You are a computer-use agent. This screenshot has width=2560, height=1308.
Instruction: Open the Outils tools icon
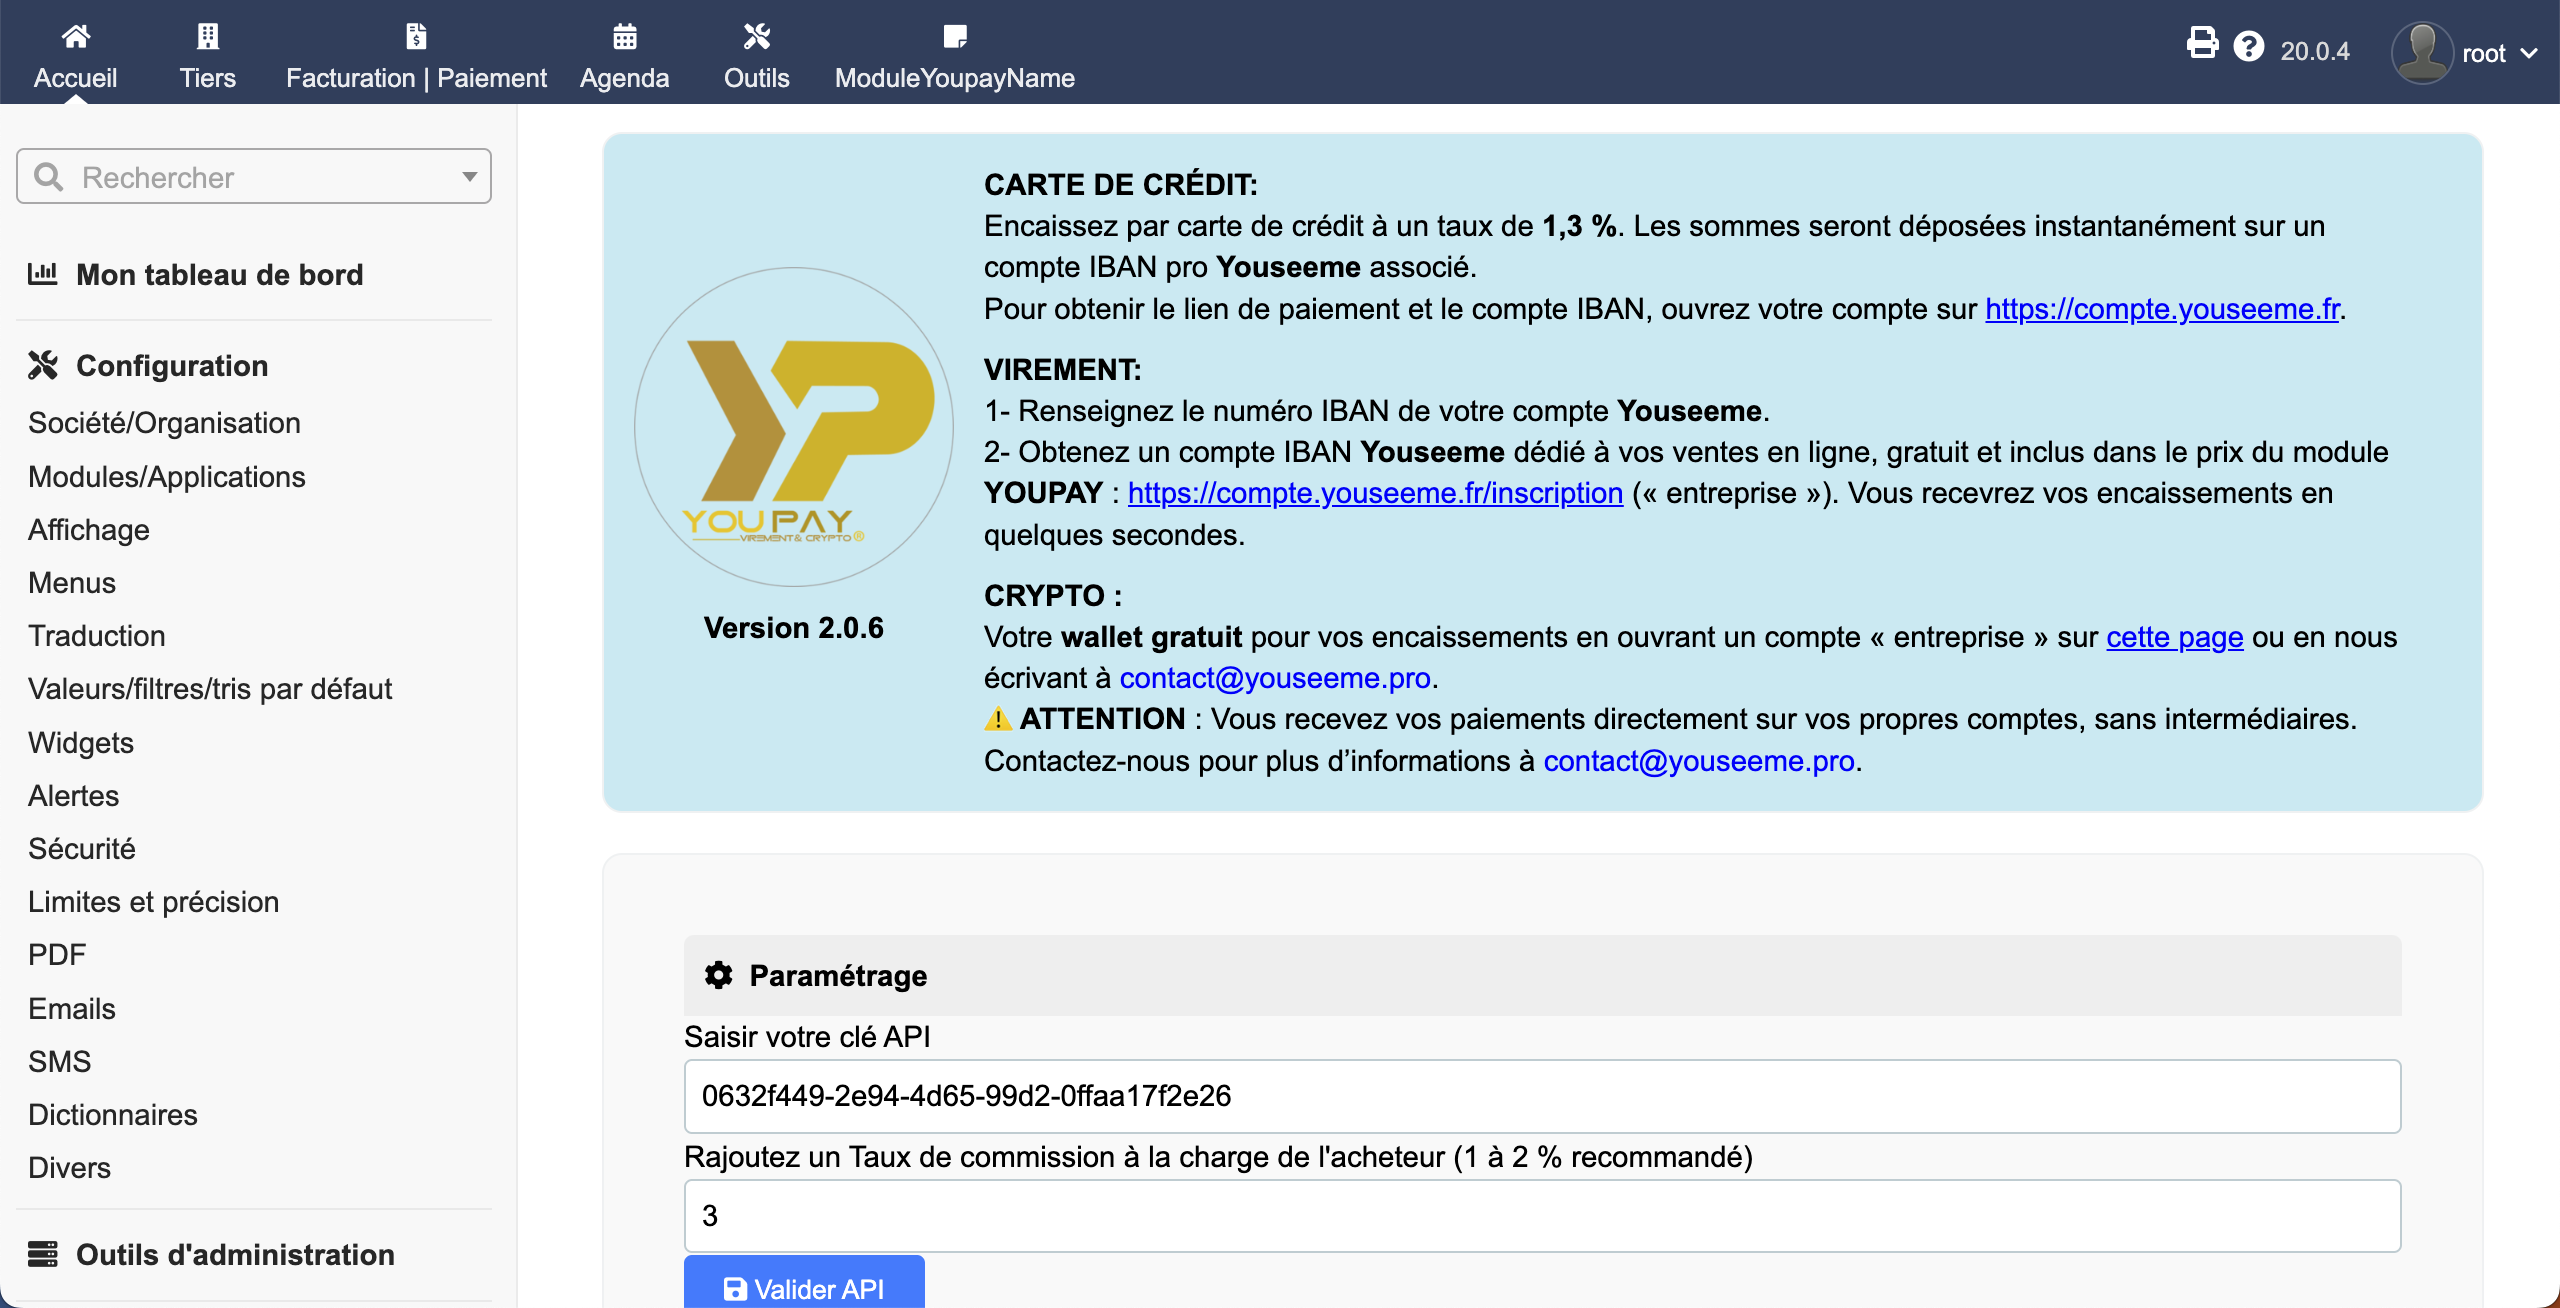pos(756,37)
